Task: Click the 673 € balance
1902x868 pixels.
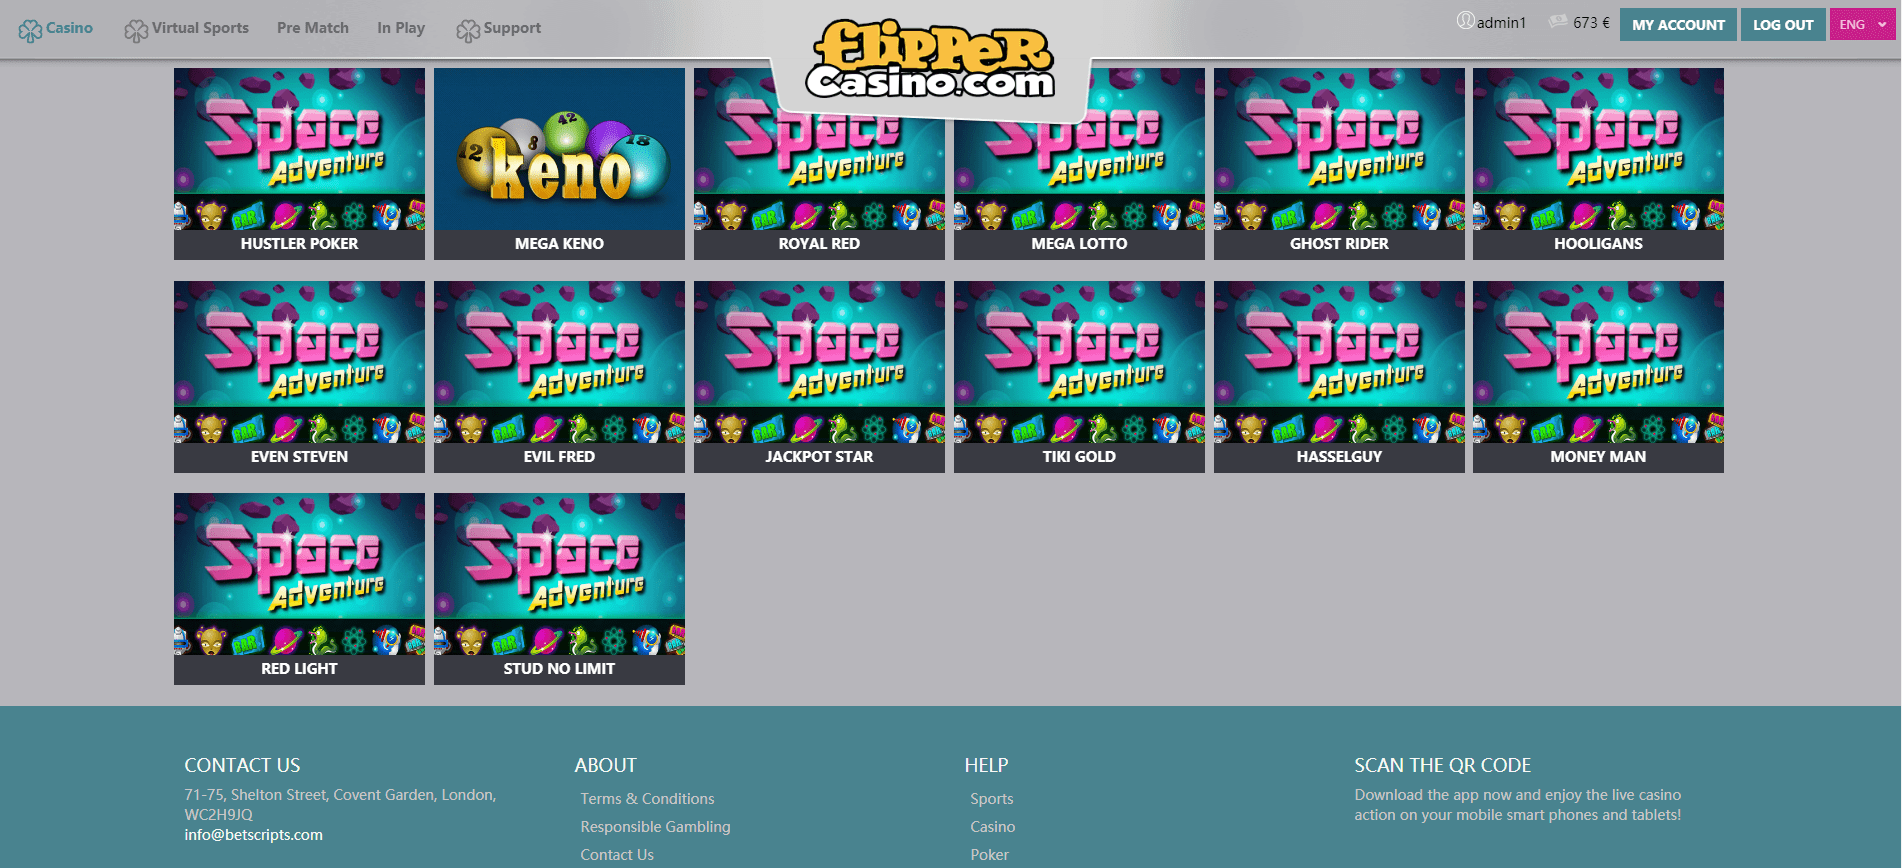Action: click(1591, 22)
